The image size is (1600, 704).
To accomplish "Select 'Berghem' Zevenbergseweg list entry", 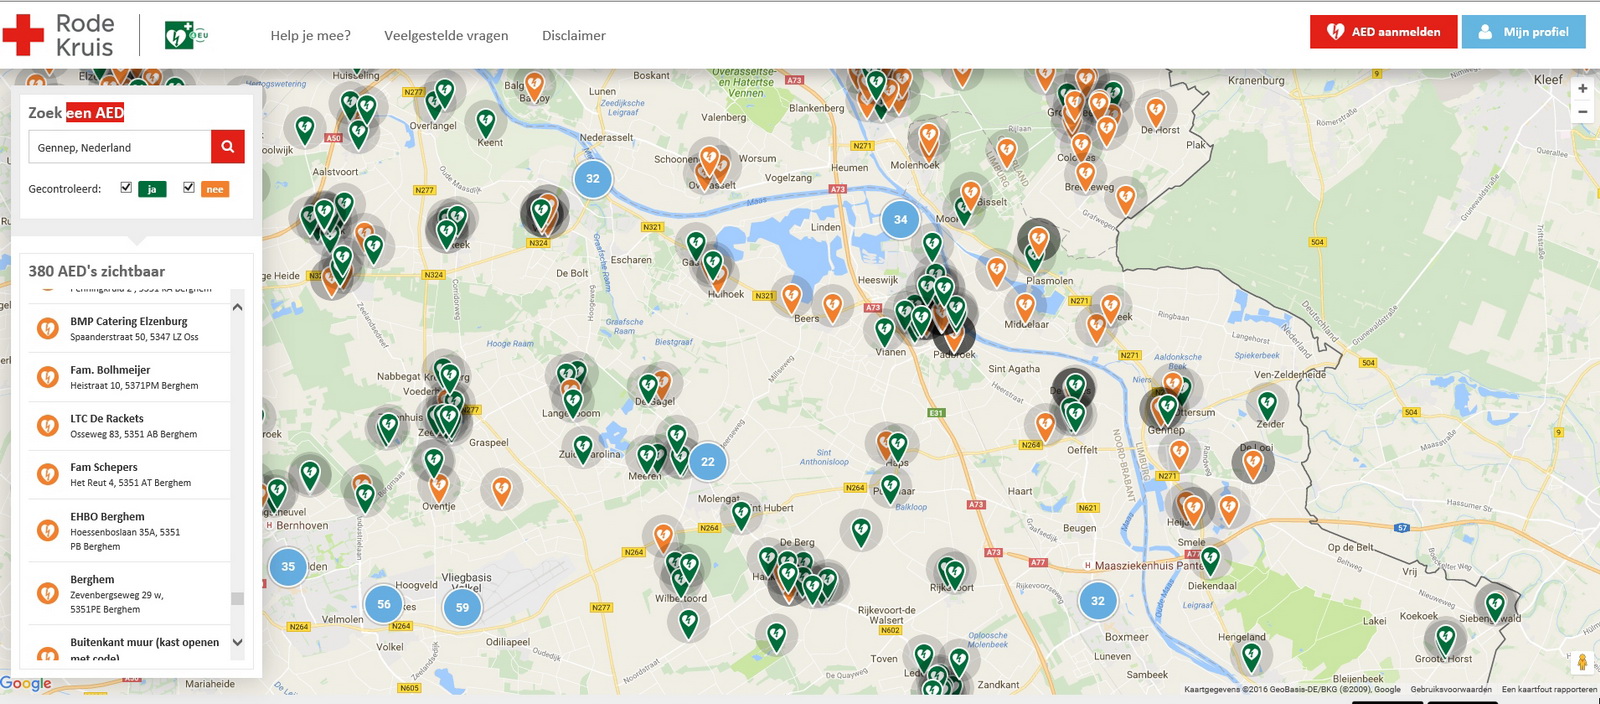I will coord(130,594).
